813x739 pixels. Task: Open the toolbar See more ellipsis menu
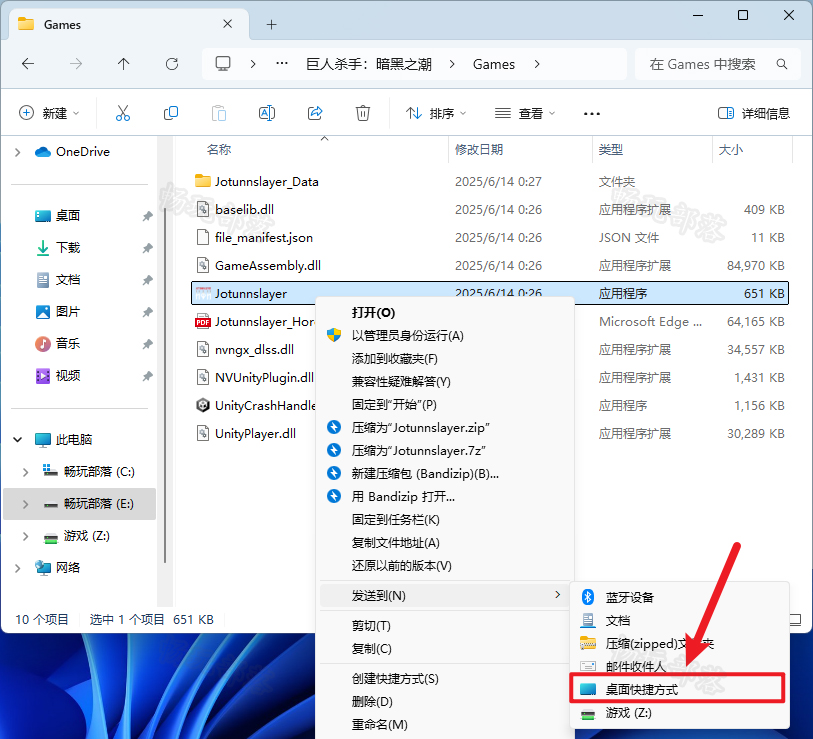pyautogui.click(x=592, y=114)
